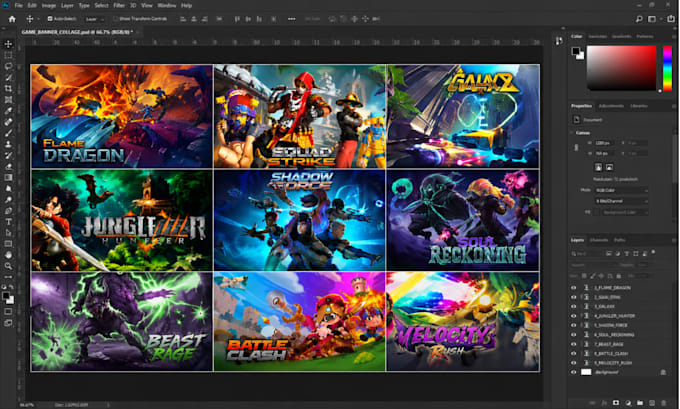Switch to the Adjustments tab
Viewport: 680px width, 409px height.
point(611,106)
